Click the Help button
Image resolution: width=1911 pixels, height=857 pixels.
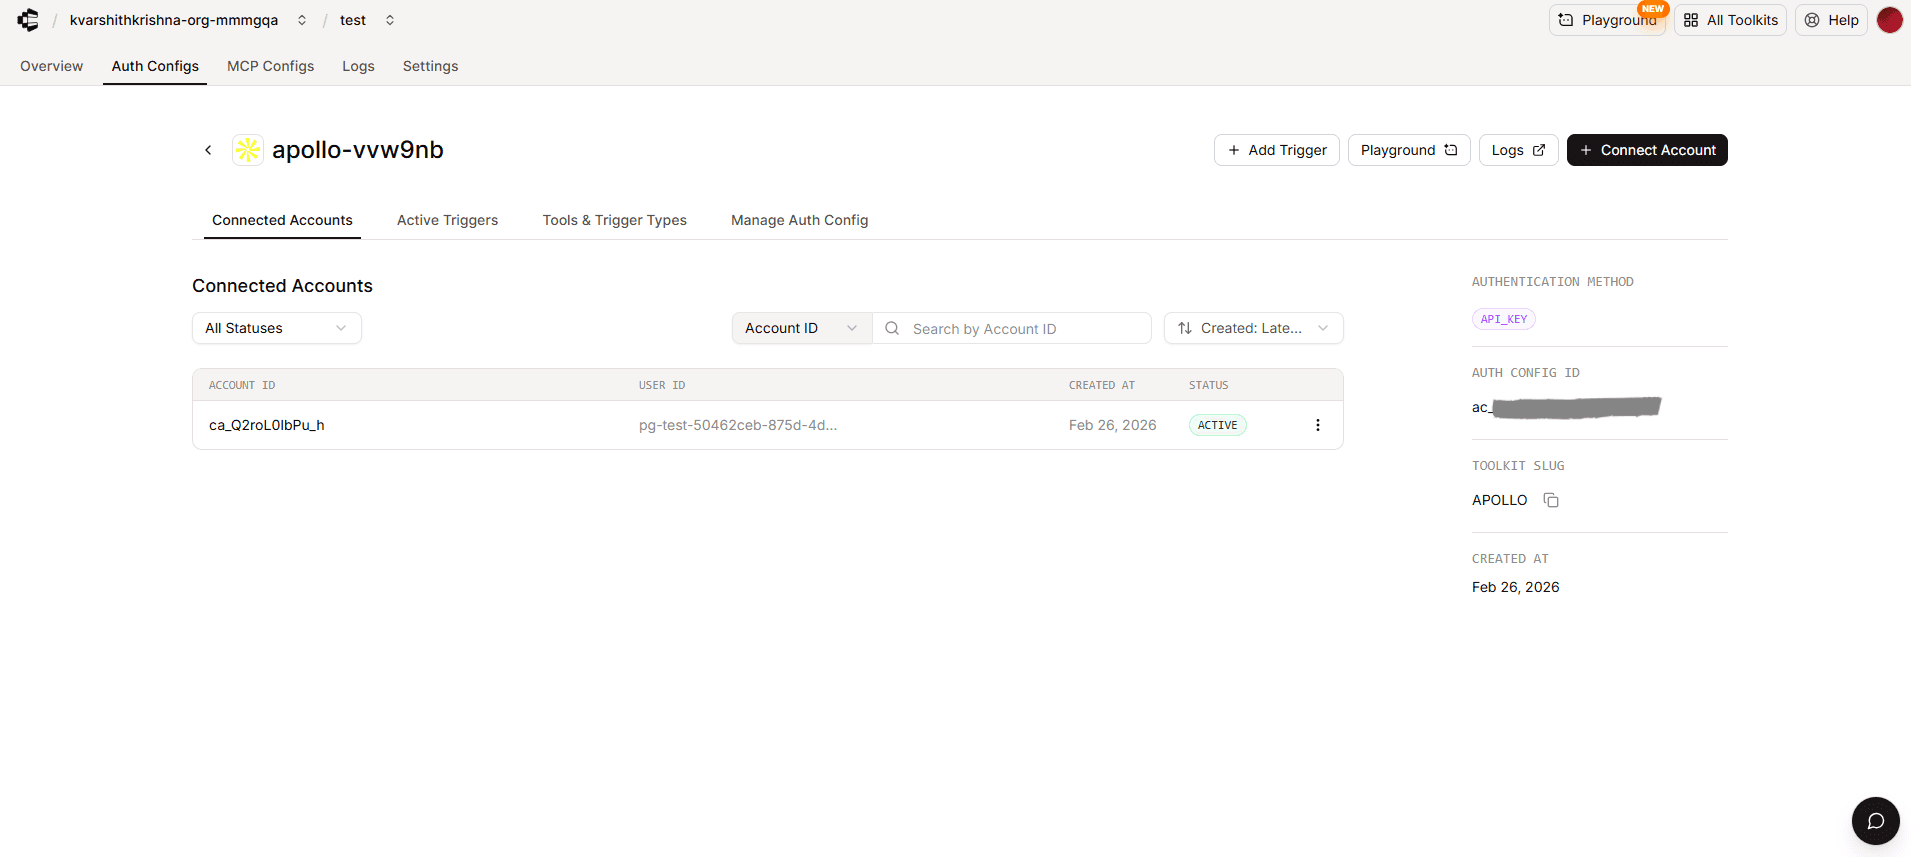(x=1831, y=20)
